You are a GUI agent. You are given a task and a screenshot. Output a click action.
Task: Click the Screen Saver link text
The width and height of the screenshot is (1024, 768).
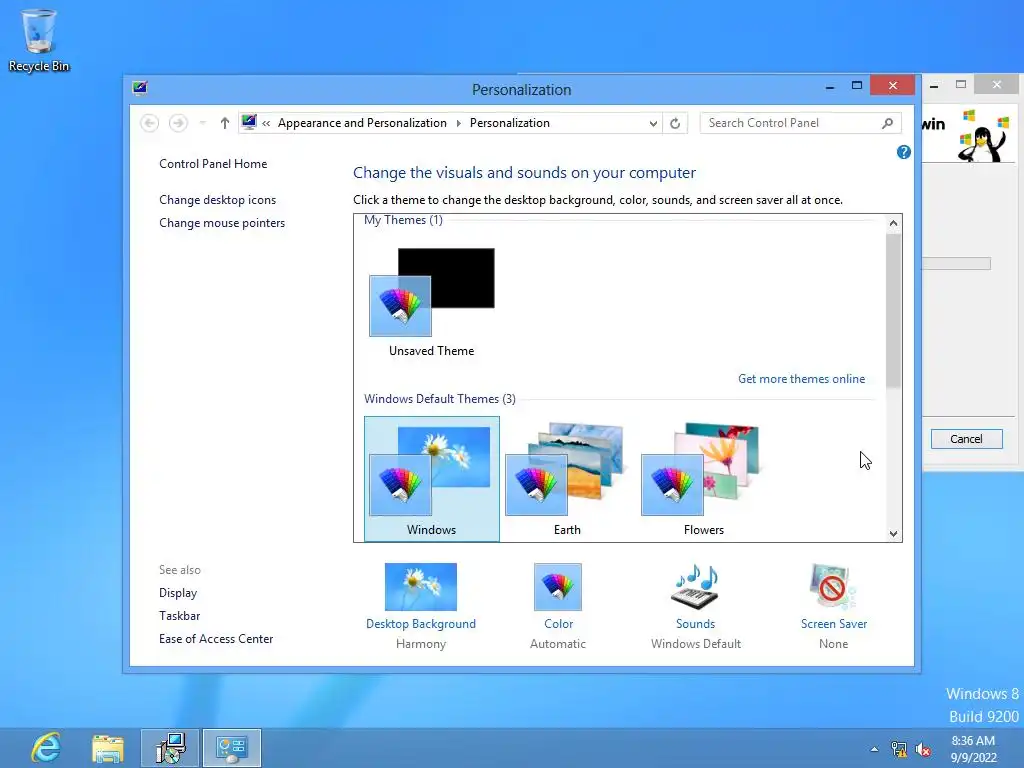[833, 624]
